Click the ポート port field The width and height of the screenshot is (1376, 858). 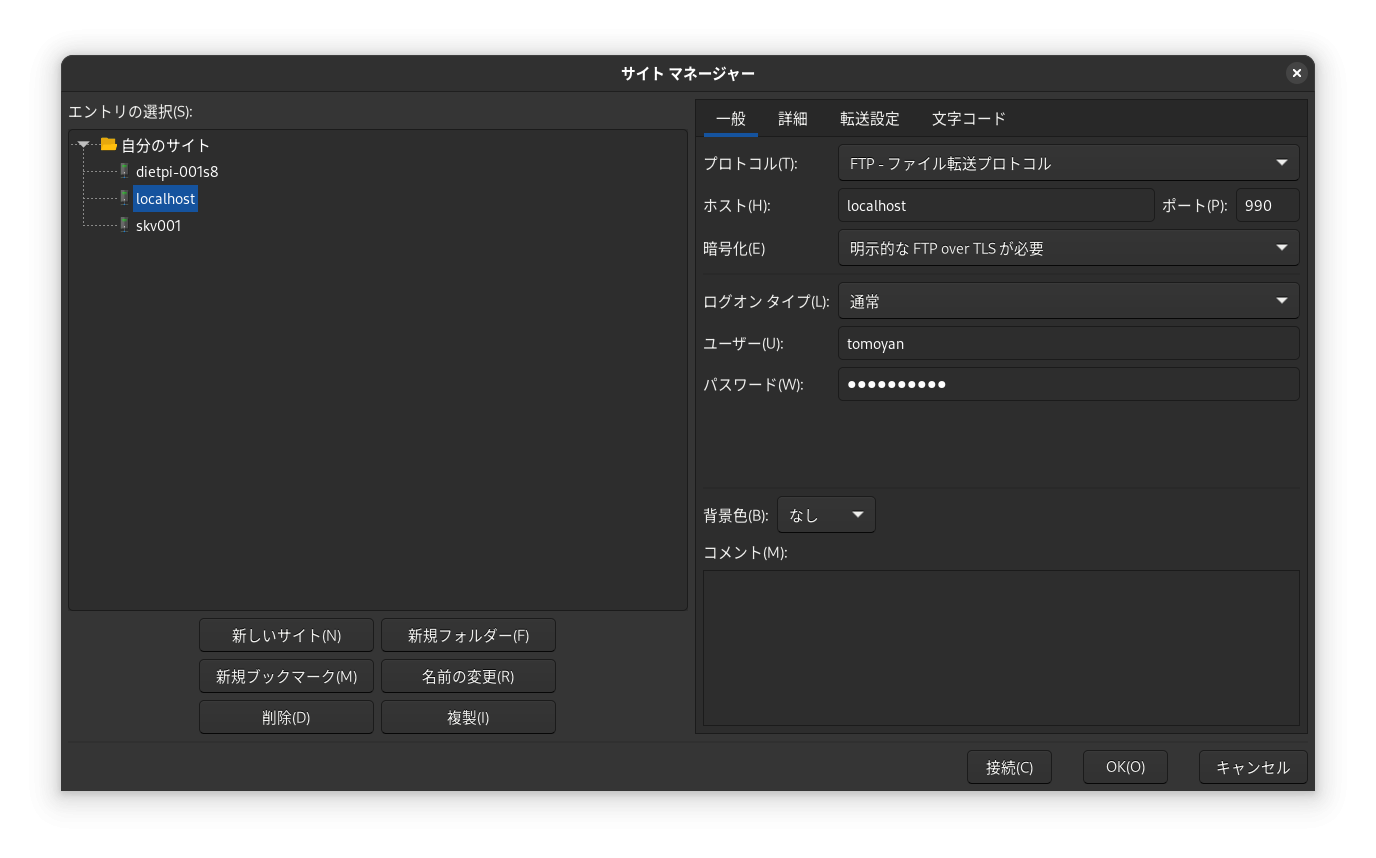click(1267, 205)
